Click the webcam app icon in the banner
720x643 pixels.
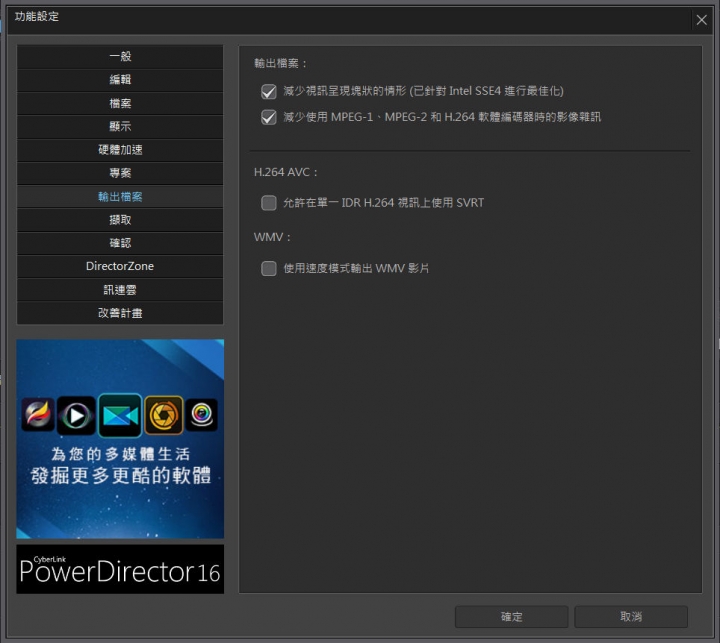(201, 414)
